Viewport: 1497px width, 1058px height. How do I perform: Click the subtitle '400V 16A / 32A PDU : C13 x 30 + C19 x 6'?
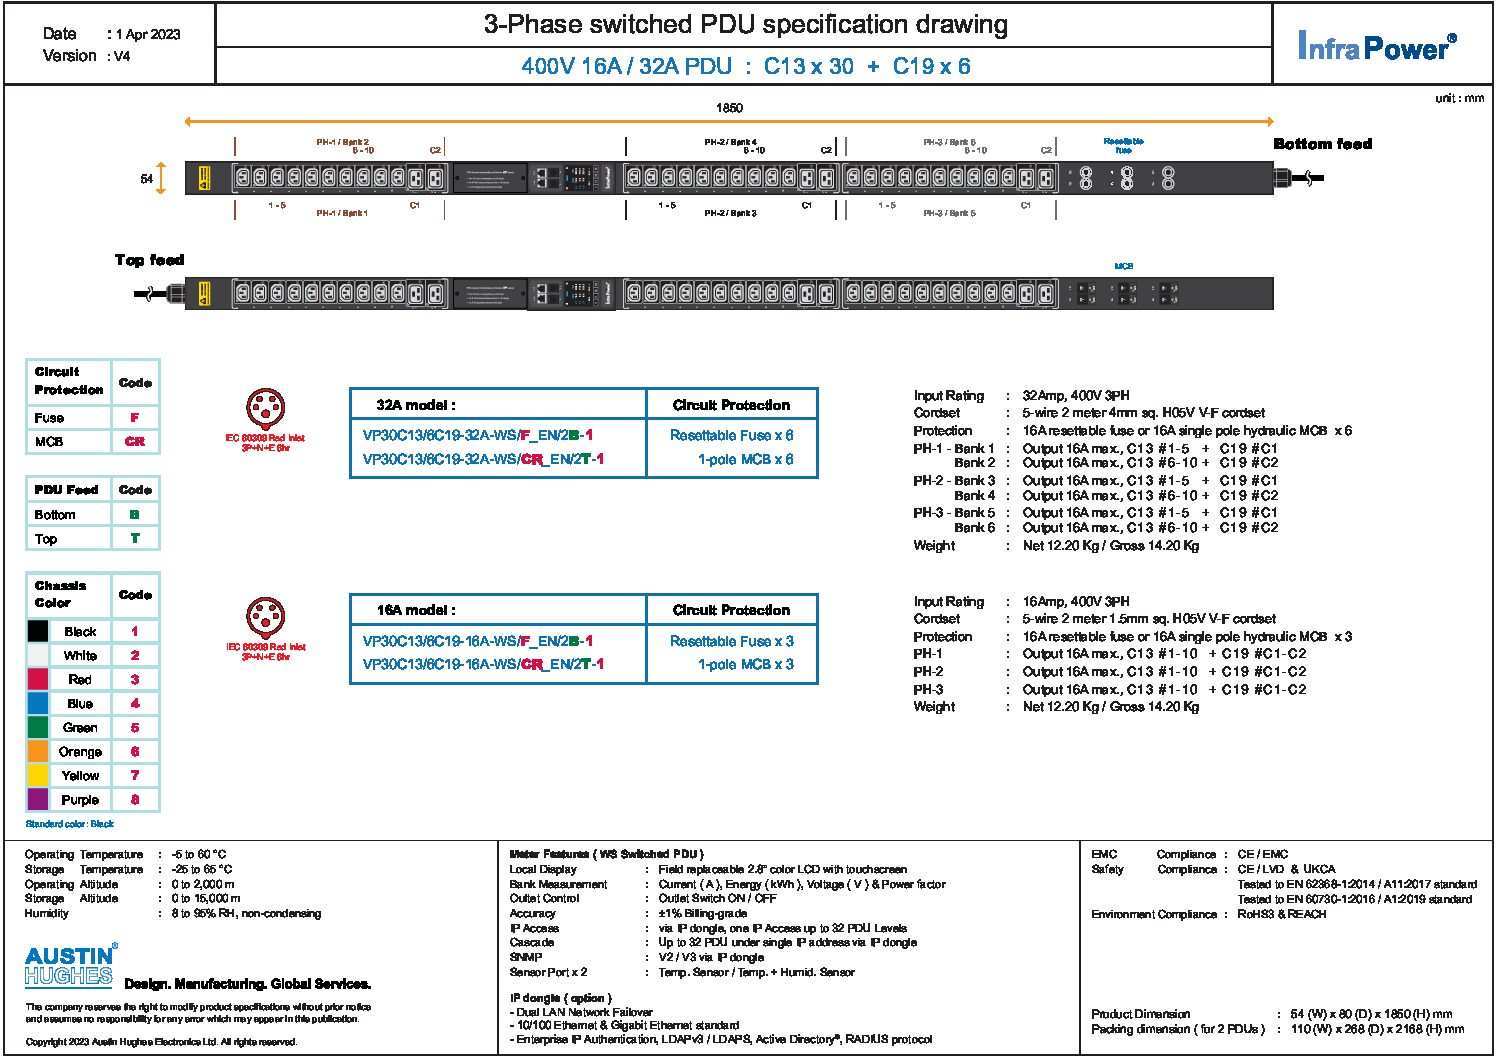point(746,66)
